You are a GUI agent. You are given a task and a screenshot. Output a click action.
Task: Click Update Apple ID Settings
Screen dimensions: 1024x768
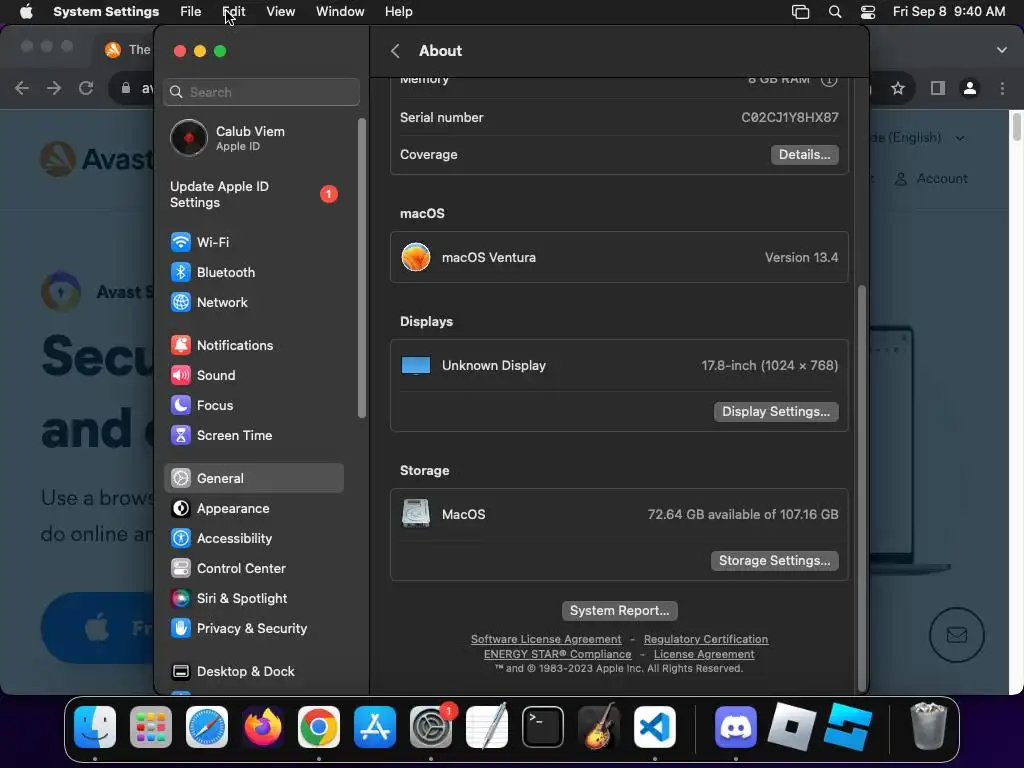(253, 195)
